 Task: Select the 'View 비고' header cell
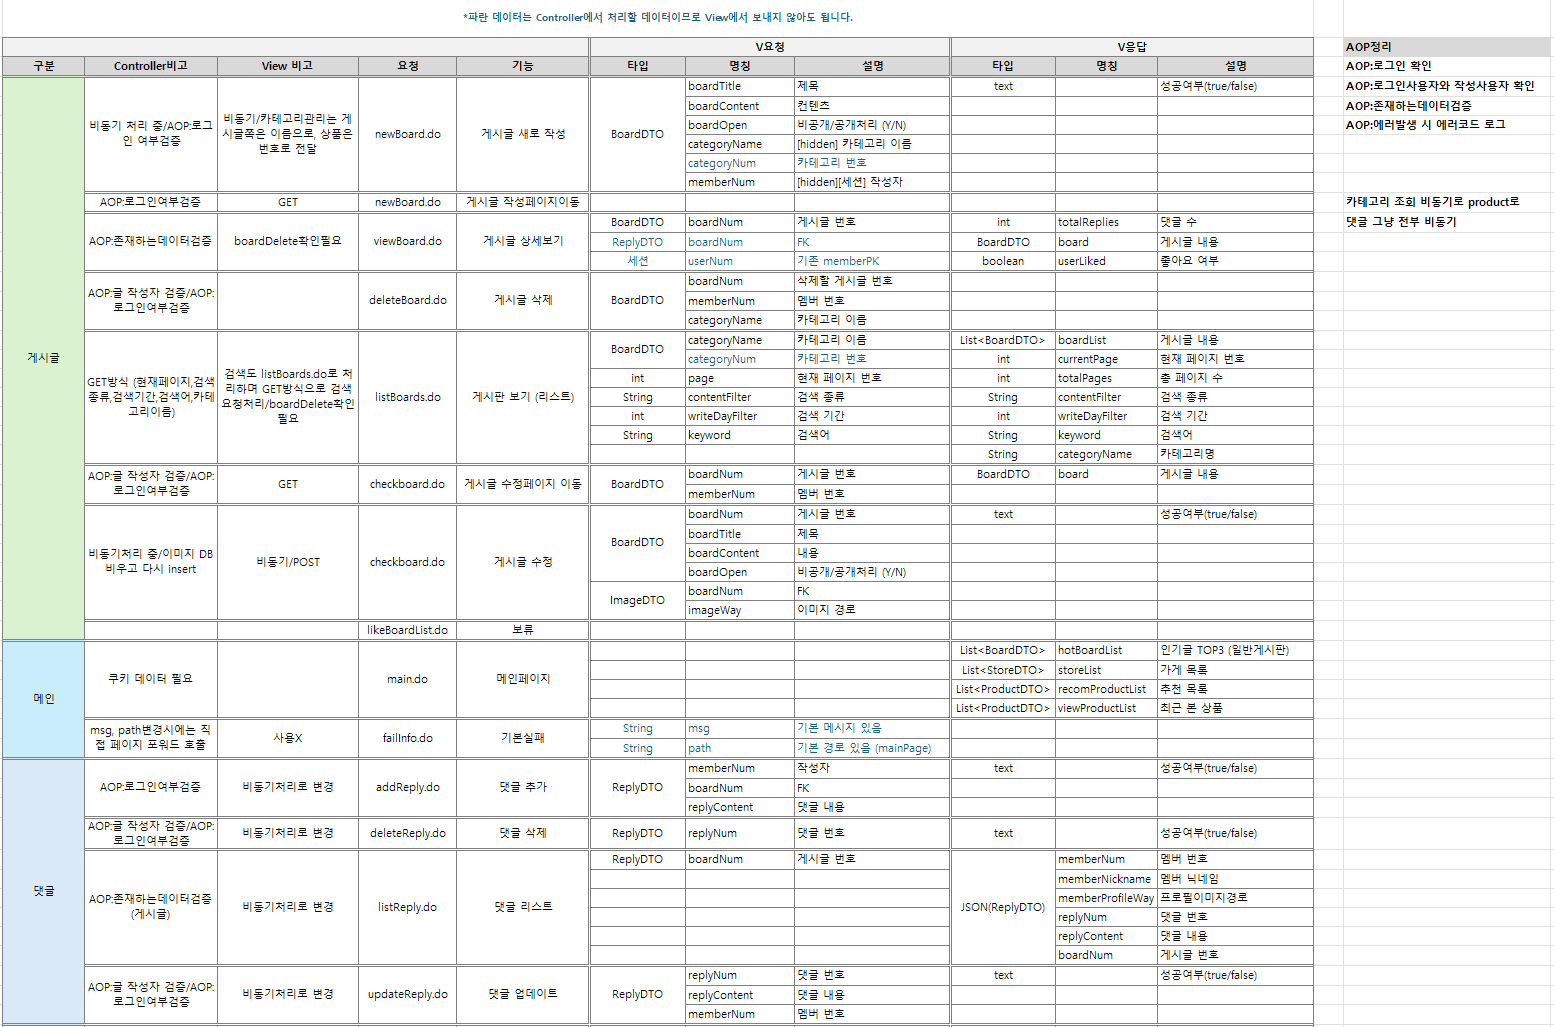[288, 66]
